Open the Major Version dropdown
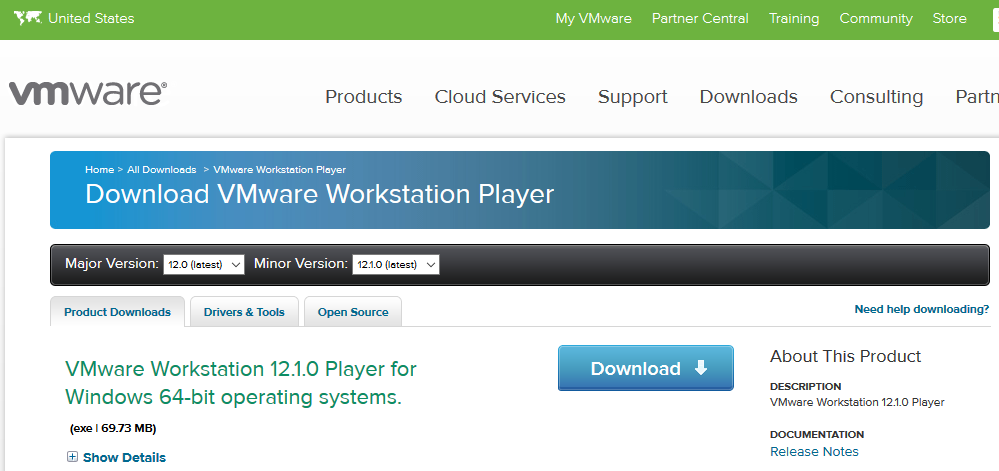This screenshot has height=471, width=999. click(x=204, y=264)
